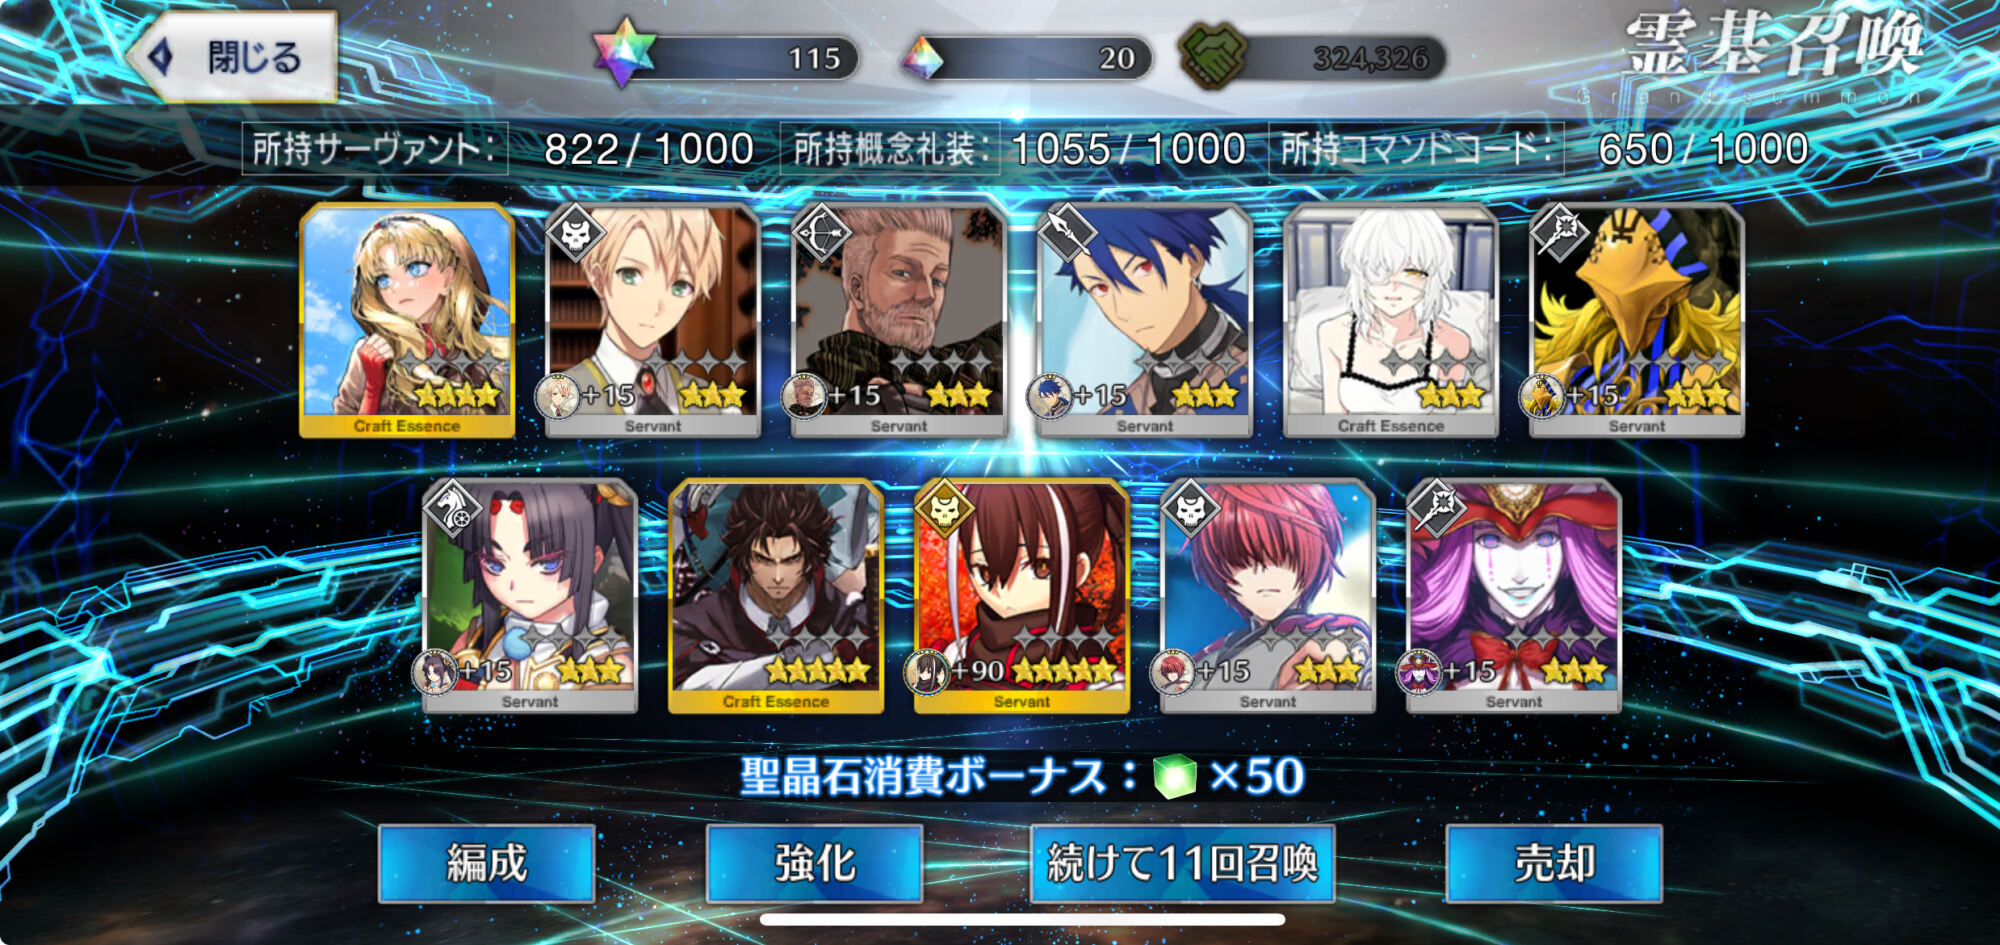Select the red-haired Assassin servant card
Screen dimensions: 2000x945
point(1268,596)
